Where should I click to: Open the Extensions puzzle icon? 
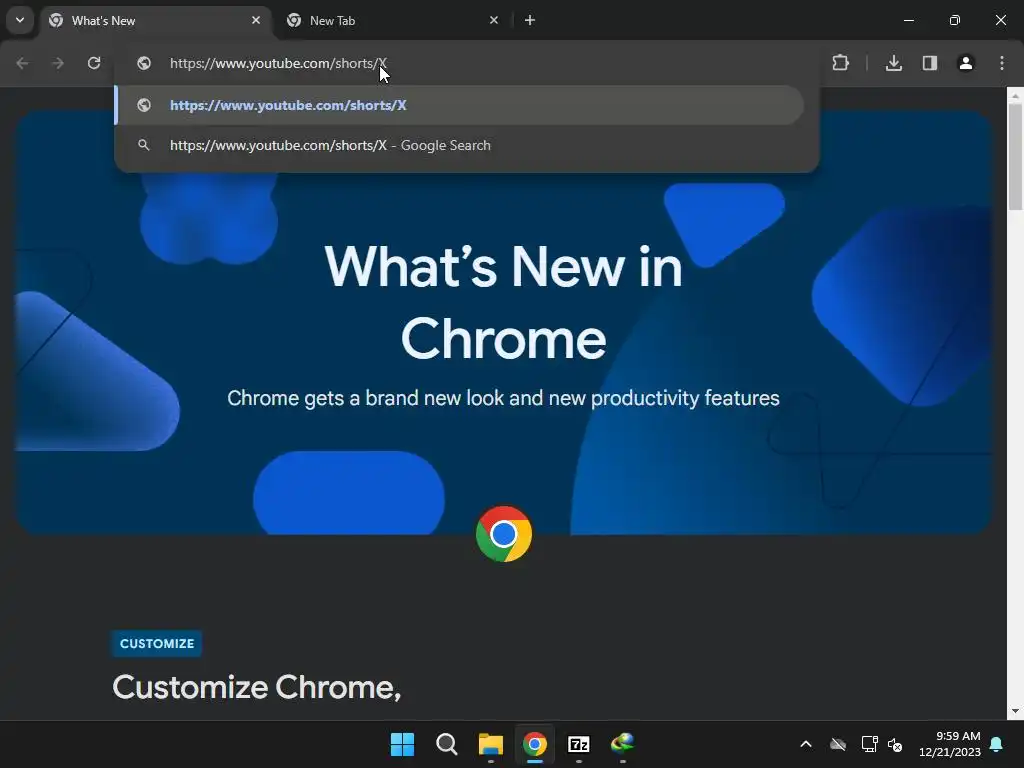840,63
